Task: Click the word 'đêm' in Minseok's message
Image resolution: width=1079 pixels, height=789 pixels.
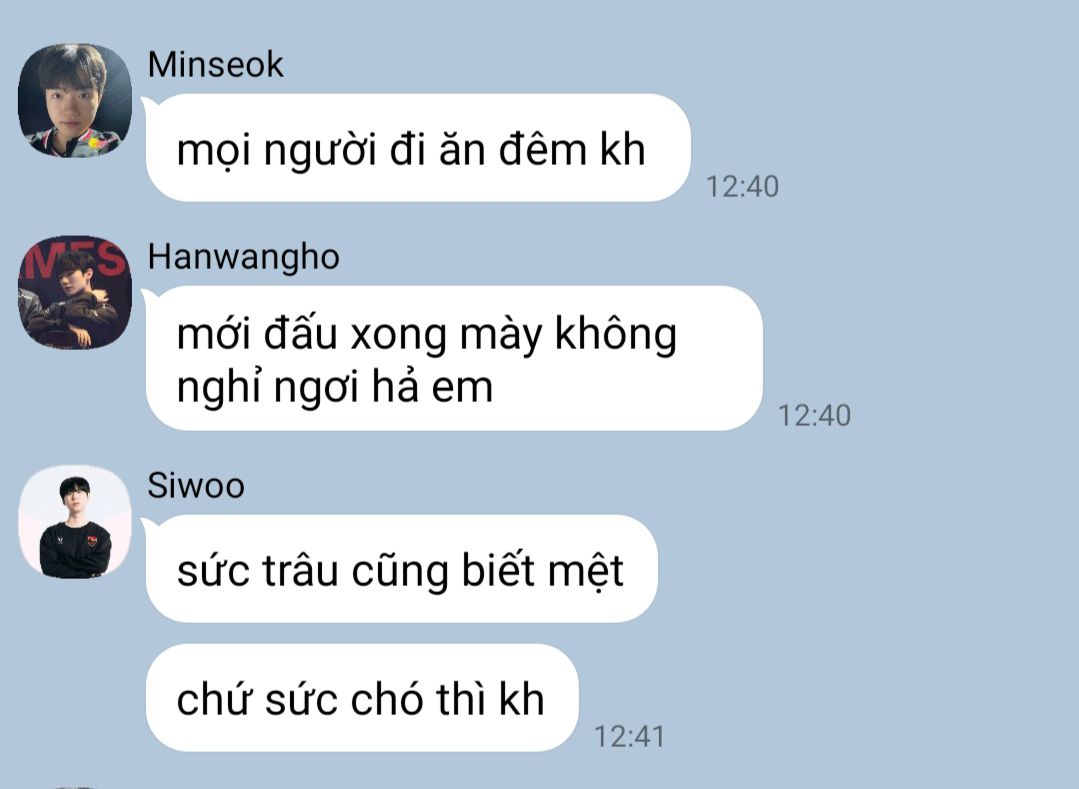Action: click(x=542, y=149)
